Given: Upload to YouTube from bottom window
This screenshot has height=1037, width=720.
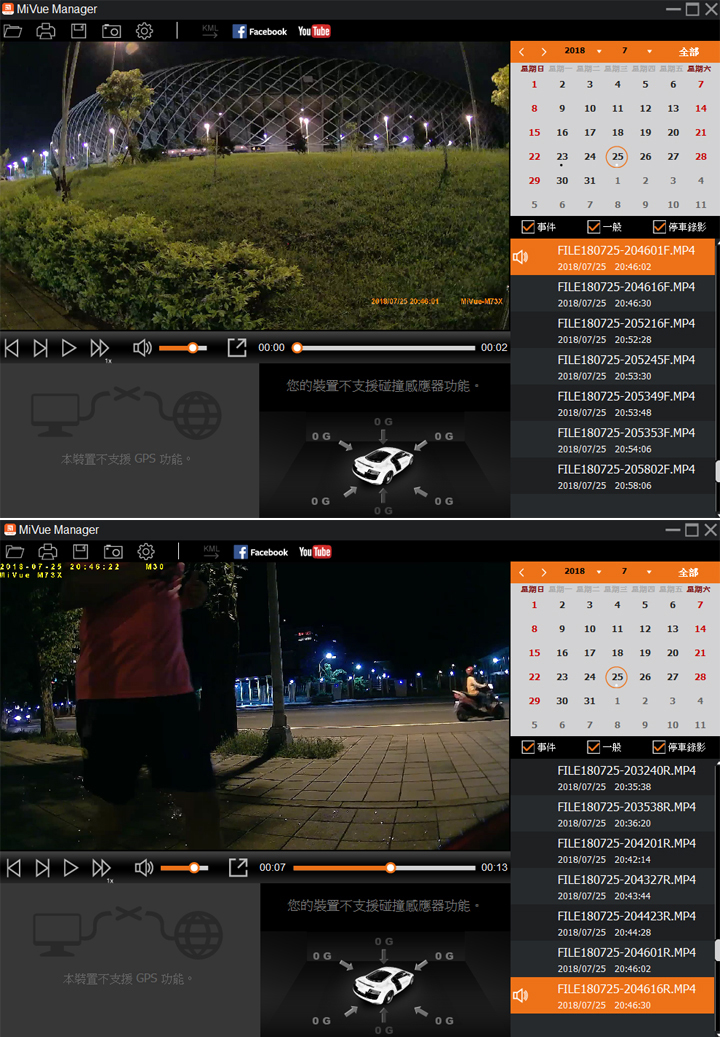Looking at the screenshot, I should [x=315, y=552].
